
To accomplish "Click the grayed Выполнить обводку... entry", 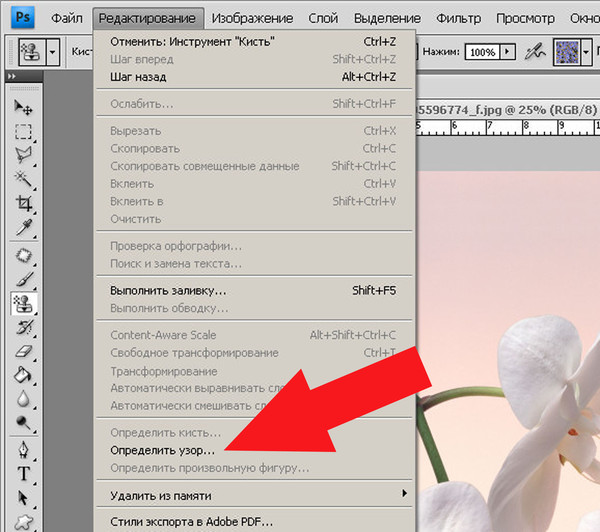I will [254, 308].
